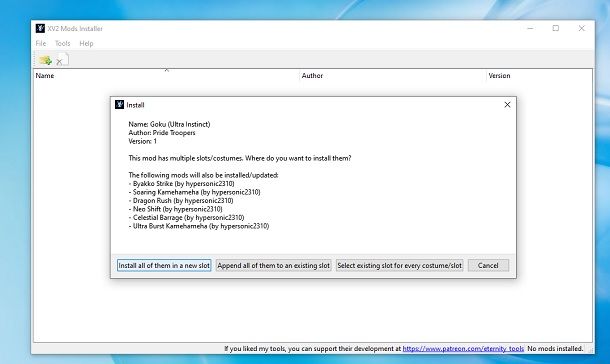Viewport: 610px width, 364px height.
Task: Maximize the XV2 Mods Installer window
Action: [x=556, y=28]
